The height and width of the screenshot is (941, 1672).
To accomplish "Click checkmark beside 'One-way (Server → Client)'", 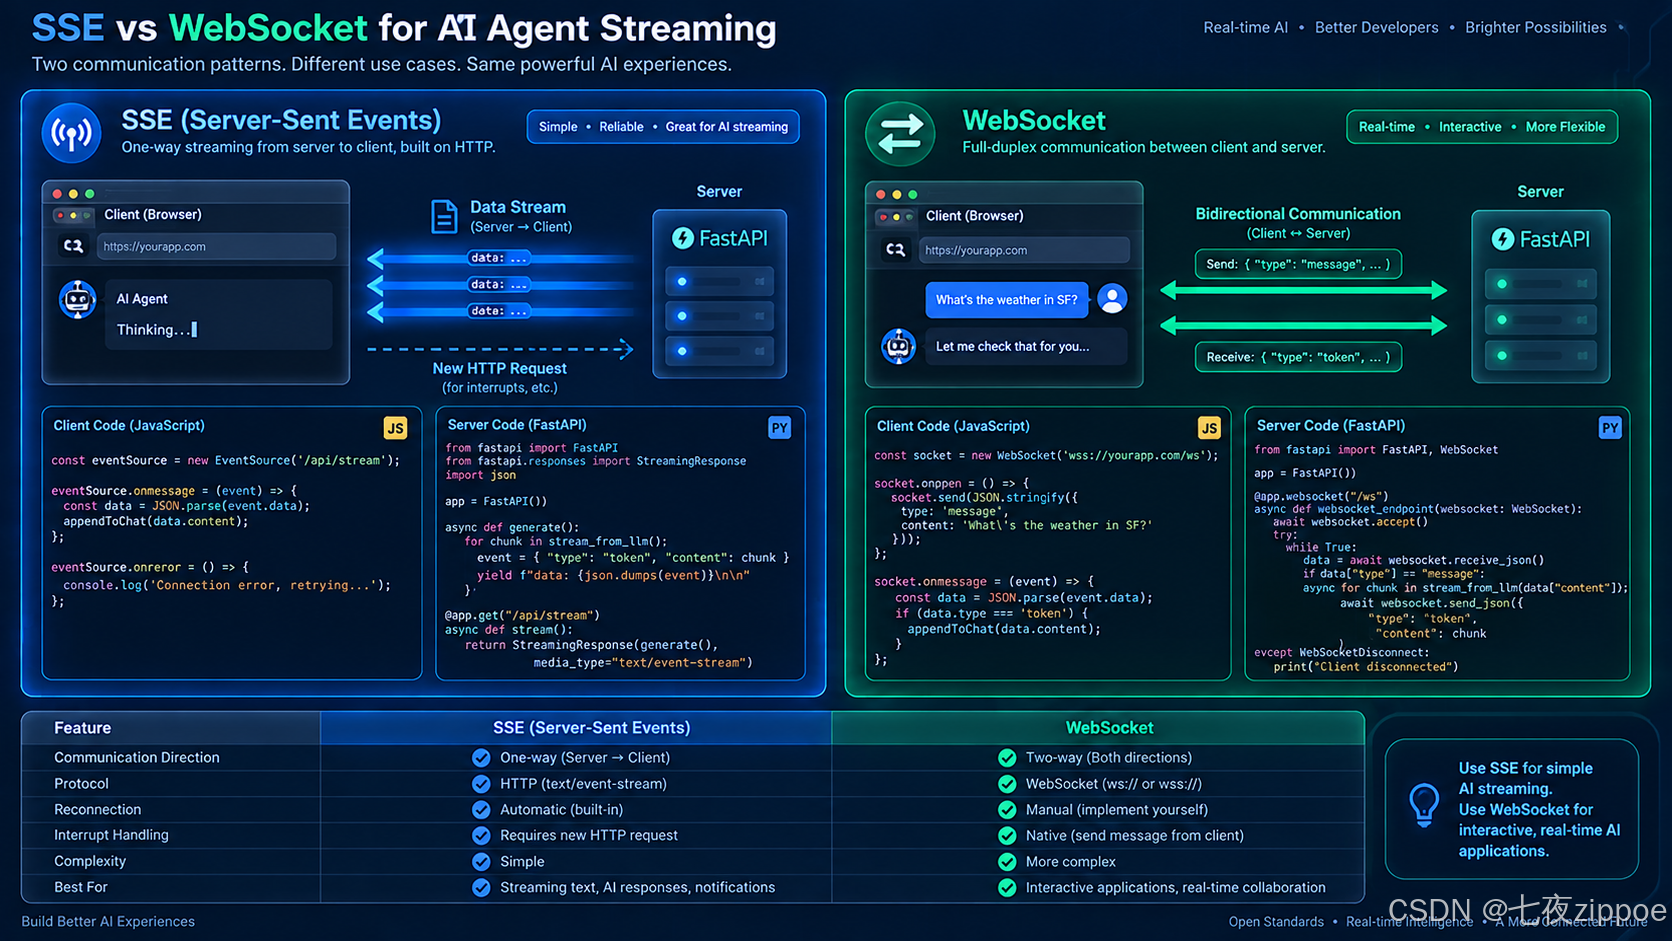I will tap(481, 758).
